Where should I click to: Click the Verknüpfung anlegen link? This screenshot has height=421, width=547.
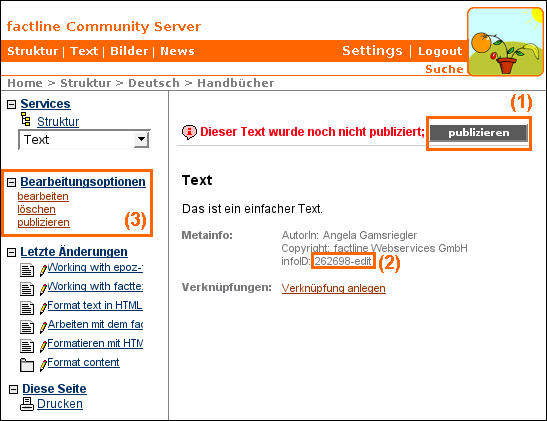pos(334,288)
